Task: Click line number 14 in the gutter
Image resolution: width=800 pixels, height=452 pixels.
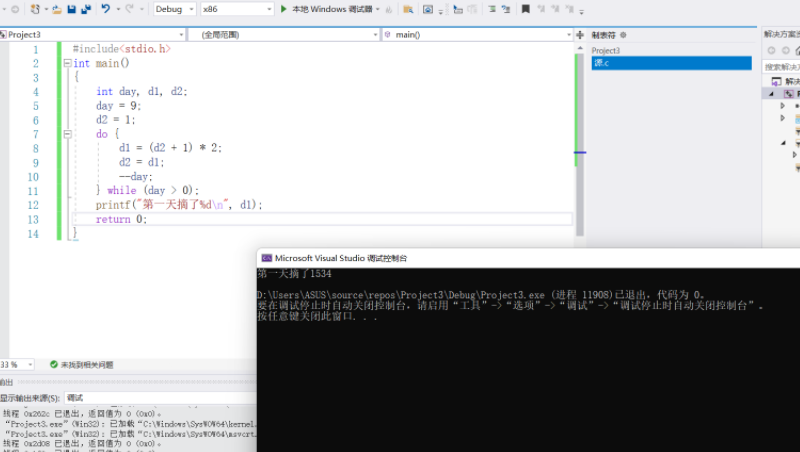Action: click(x=33, y=234)
